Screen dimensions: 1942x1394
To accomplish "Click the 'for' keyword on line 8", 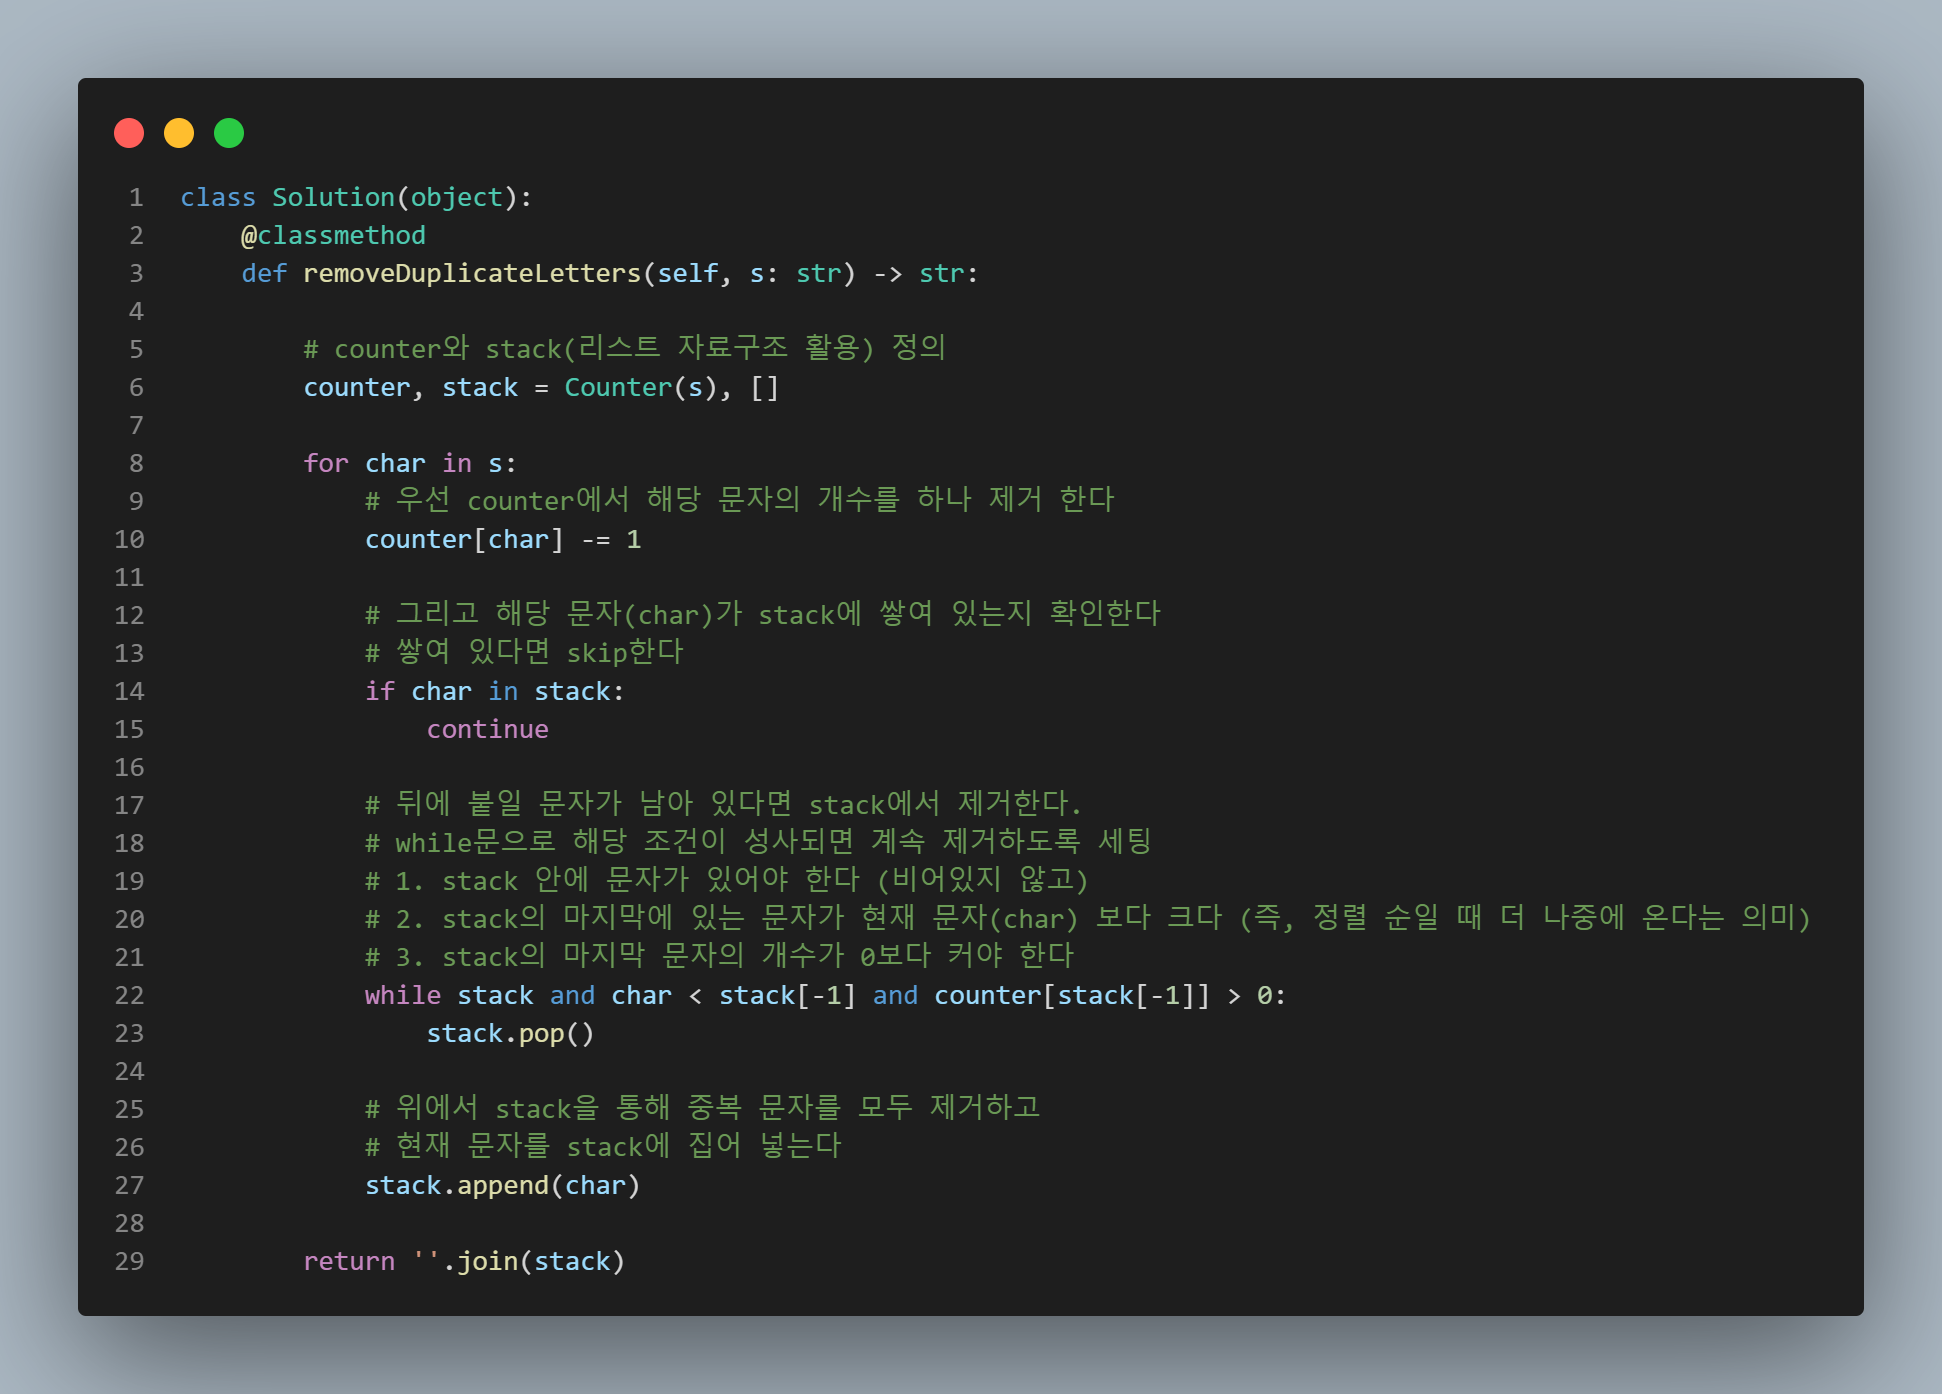I will pos(326,464).
